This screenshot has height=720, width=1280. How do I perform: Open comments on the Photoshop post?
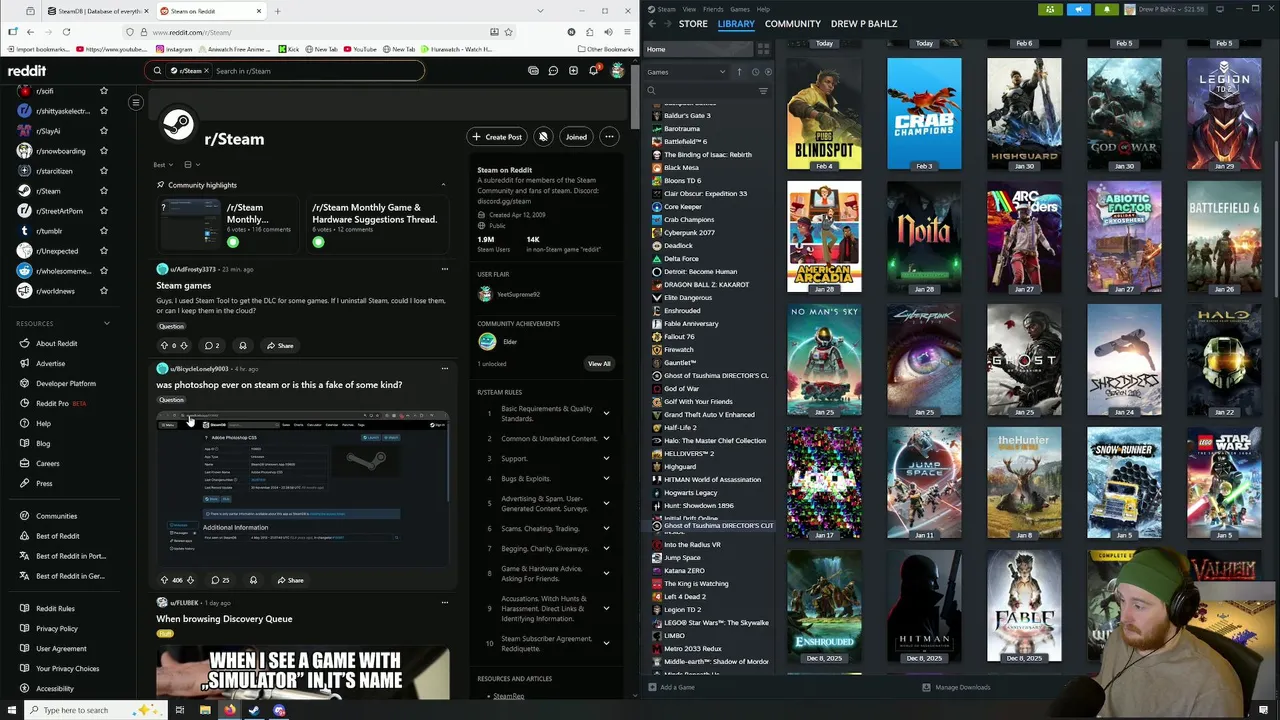(x=218, y=580)
